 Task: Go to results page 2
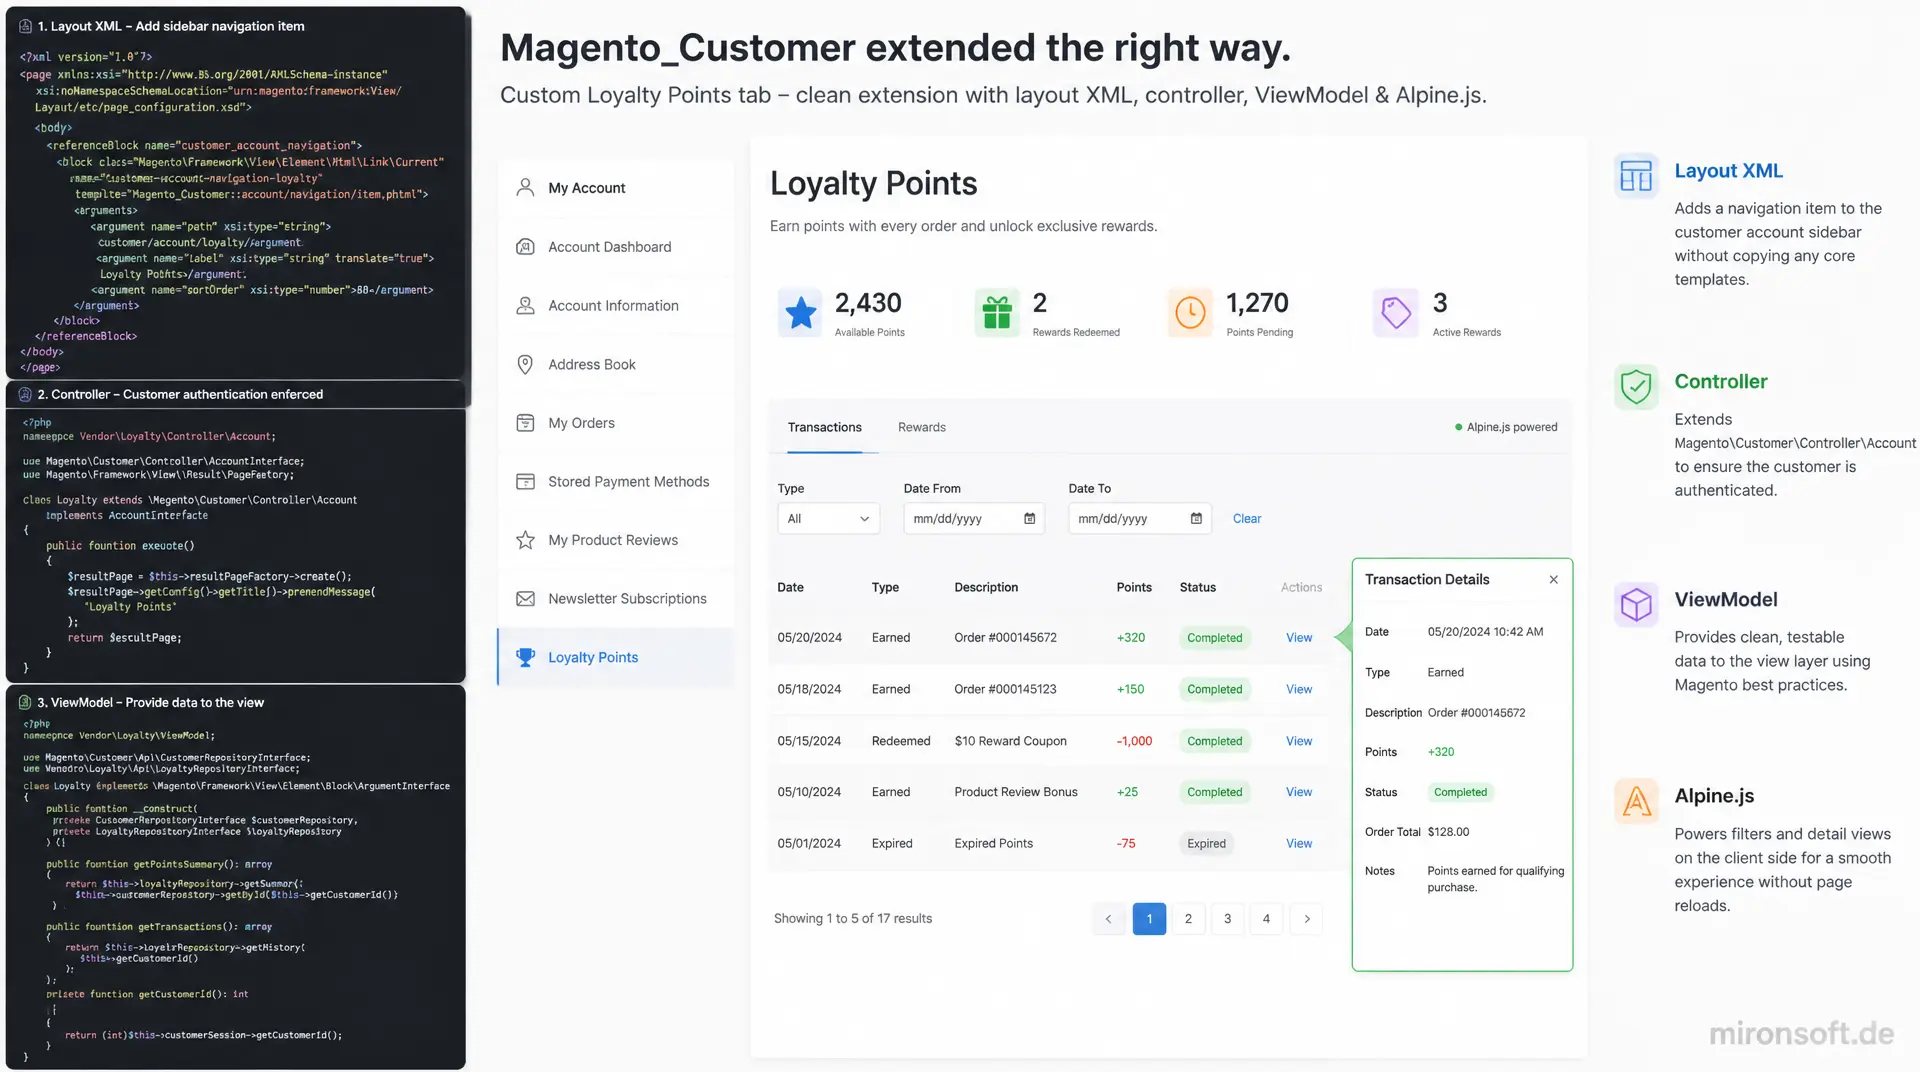point(1188,918)
